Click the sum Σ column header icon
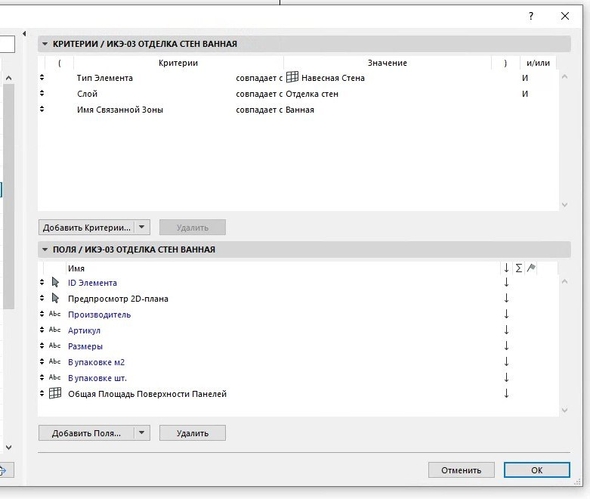The image size is (590, 499). click(x=519, y=268)
